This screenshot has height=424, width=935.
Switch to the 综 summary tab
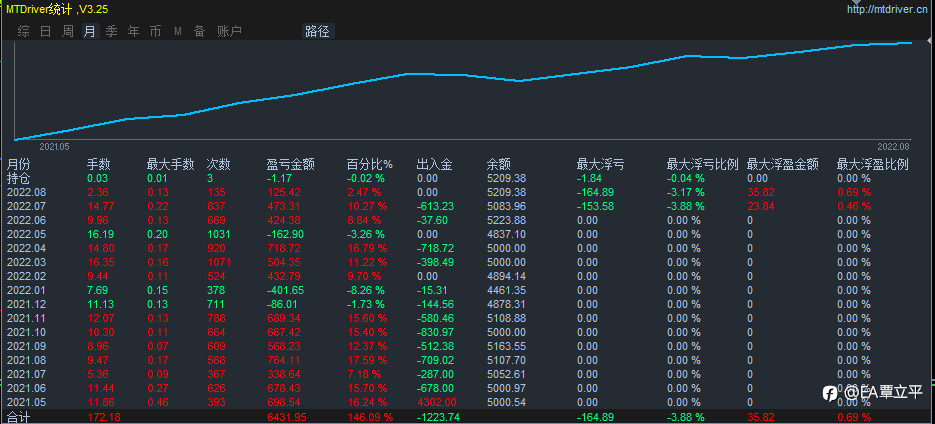click(23, 32)
